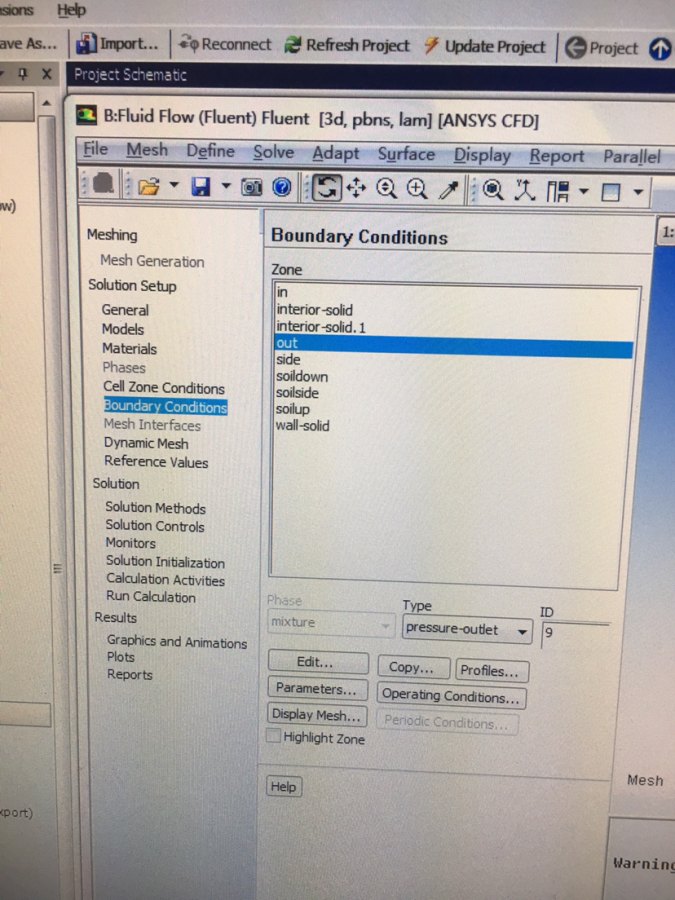
Task: Click the Profiles... button
Action: point(492,670)
